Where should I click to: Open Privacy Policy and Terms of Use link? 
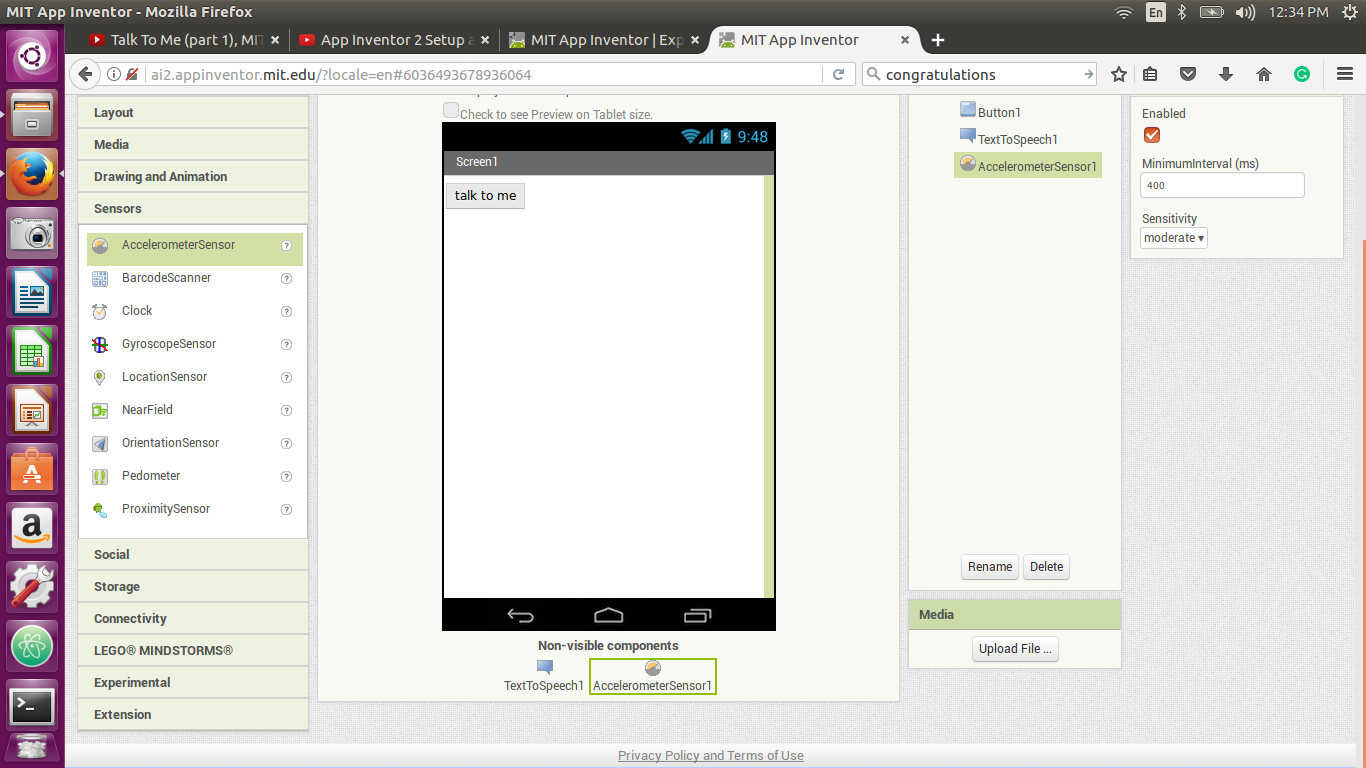[711, 756]
